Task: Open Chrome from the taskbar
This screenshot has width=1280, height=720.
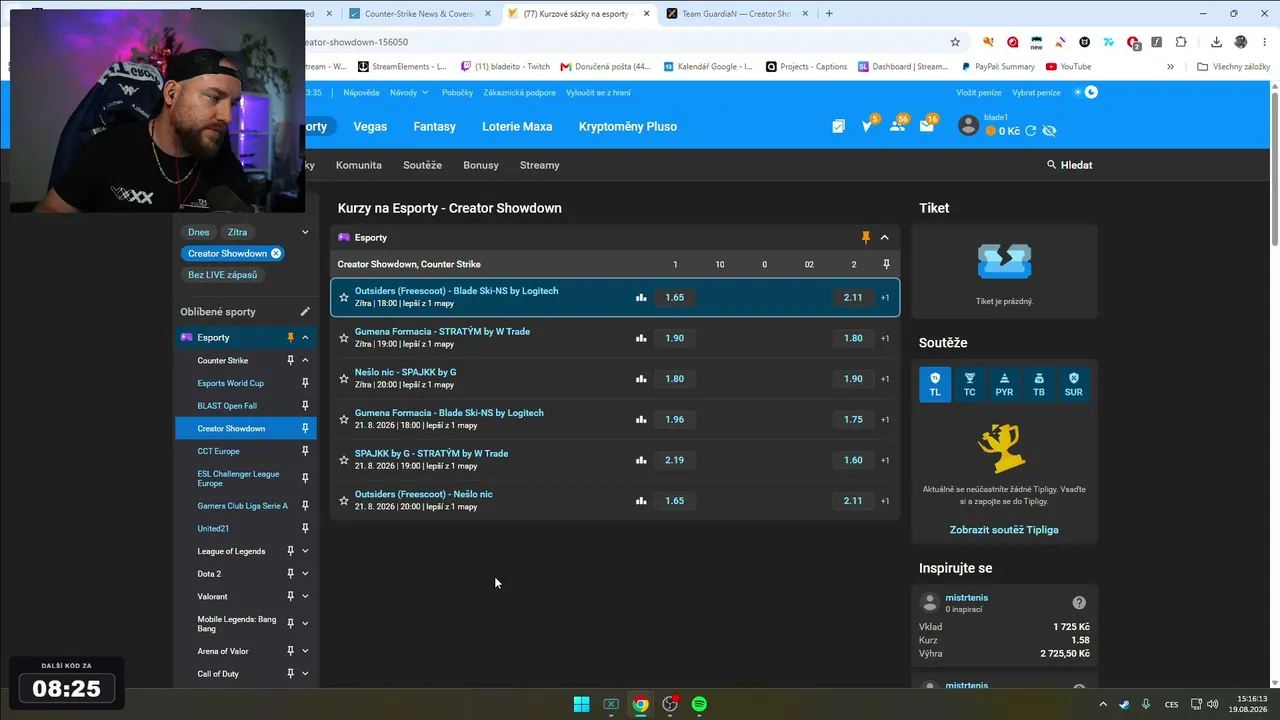Action: [x=640, y=704]
